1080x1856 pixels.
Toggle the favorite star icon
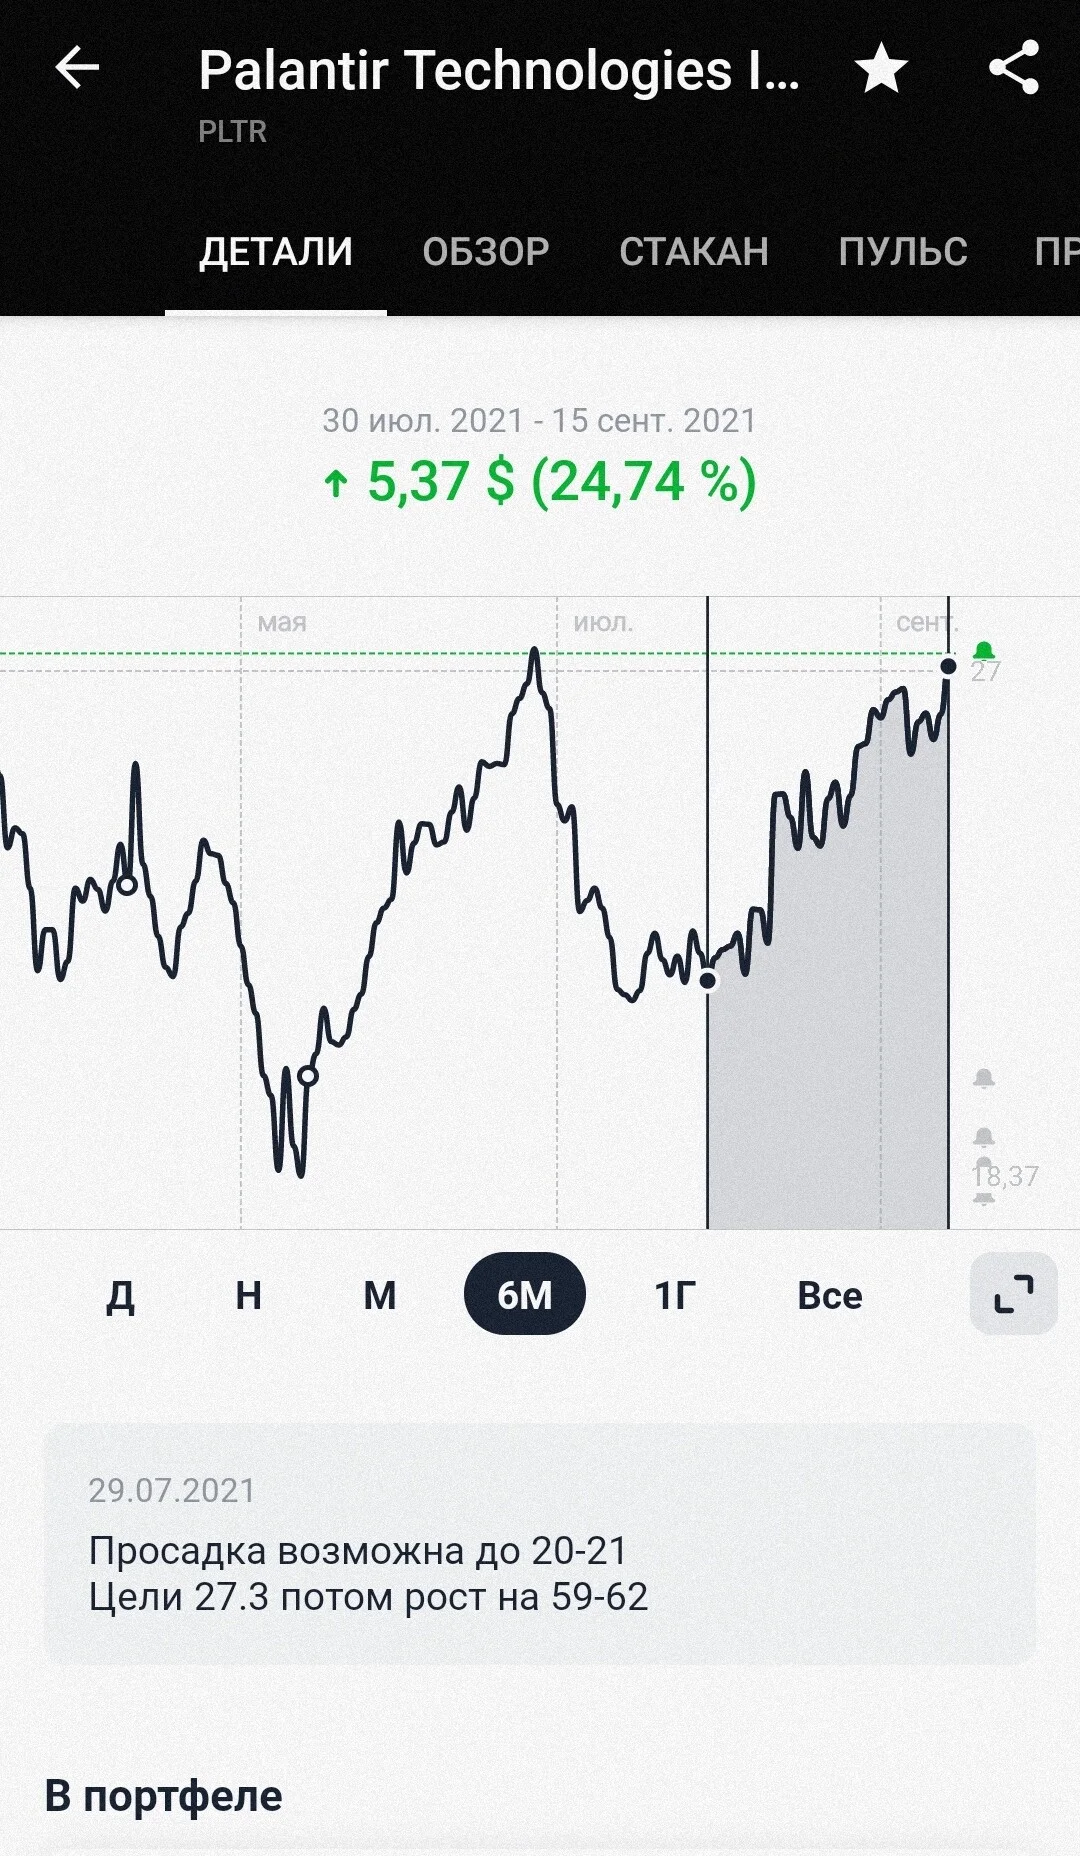pyautogui.click(x=881, y=68)
